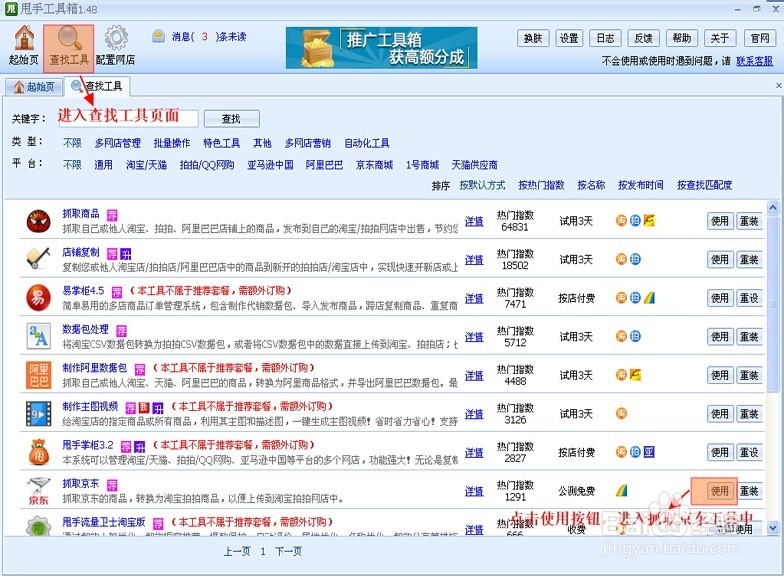This screenshot has width=784, height=576.
Task: Click the list scrollbar up arrow
Action: [773, 207]
